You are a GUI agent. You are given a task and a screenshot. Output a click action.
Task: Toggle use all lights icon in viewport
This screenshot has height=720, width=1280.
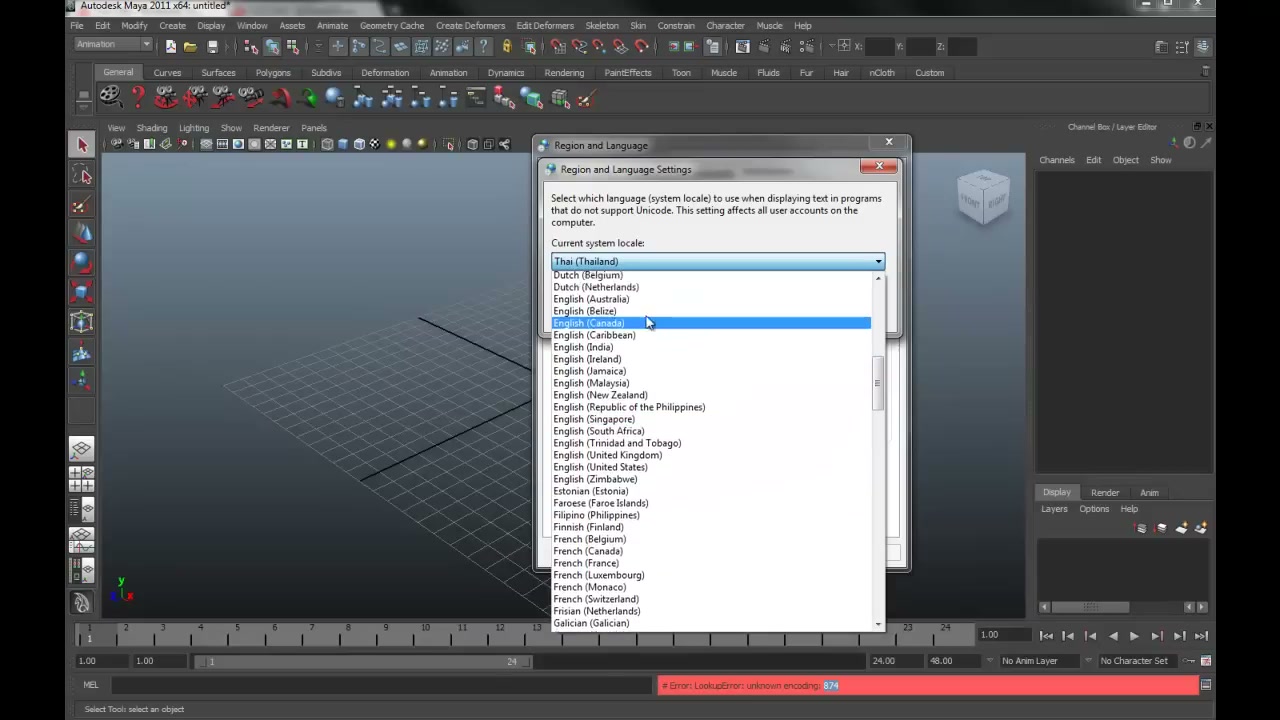[391, 144]
